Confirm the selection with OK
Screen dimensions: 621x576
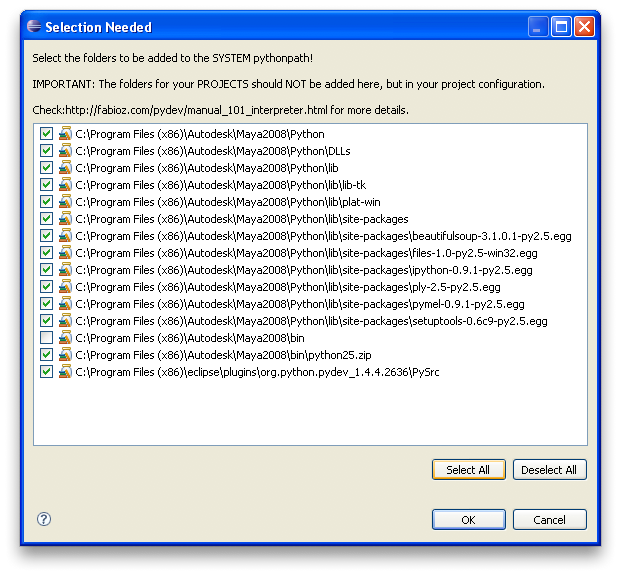pyautogui.click(x=468, y=520)
